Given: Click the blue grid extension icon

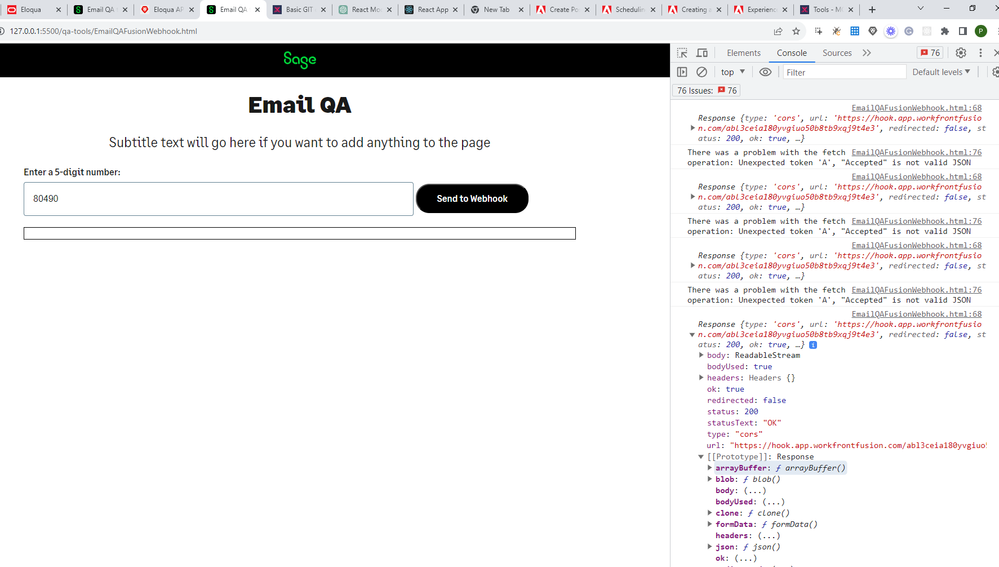Looking at the screenshot, I should tap(855, 31).
